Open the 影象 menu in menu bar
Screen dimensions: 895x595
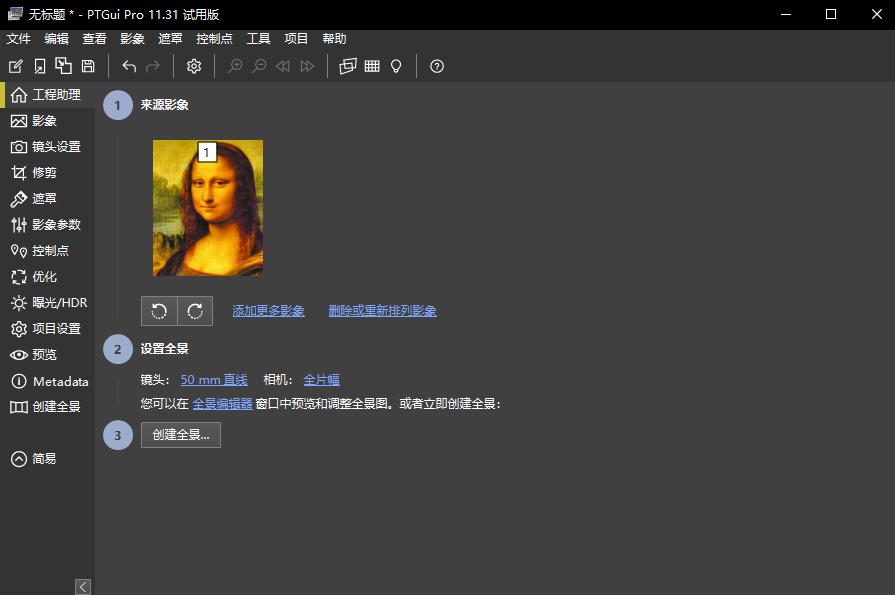click(x=132, y=39)
